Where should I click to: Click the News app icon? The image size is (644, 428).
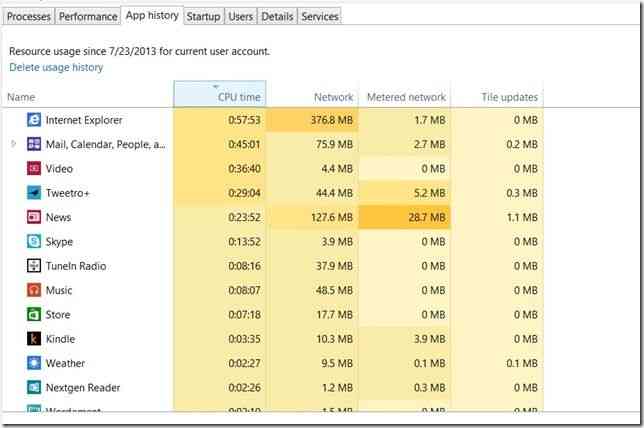(34, 217)
